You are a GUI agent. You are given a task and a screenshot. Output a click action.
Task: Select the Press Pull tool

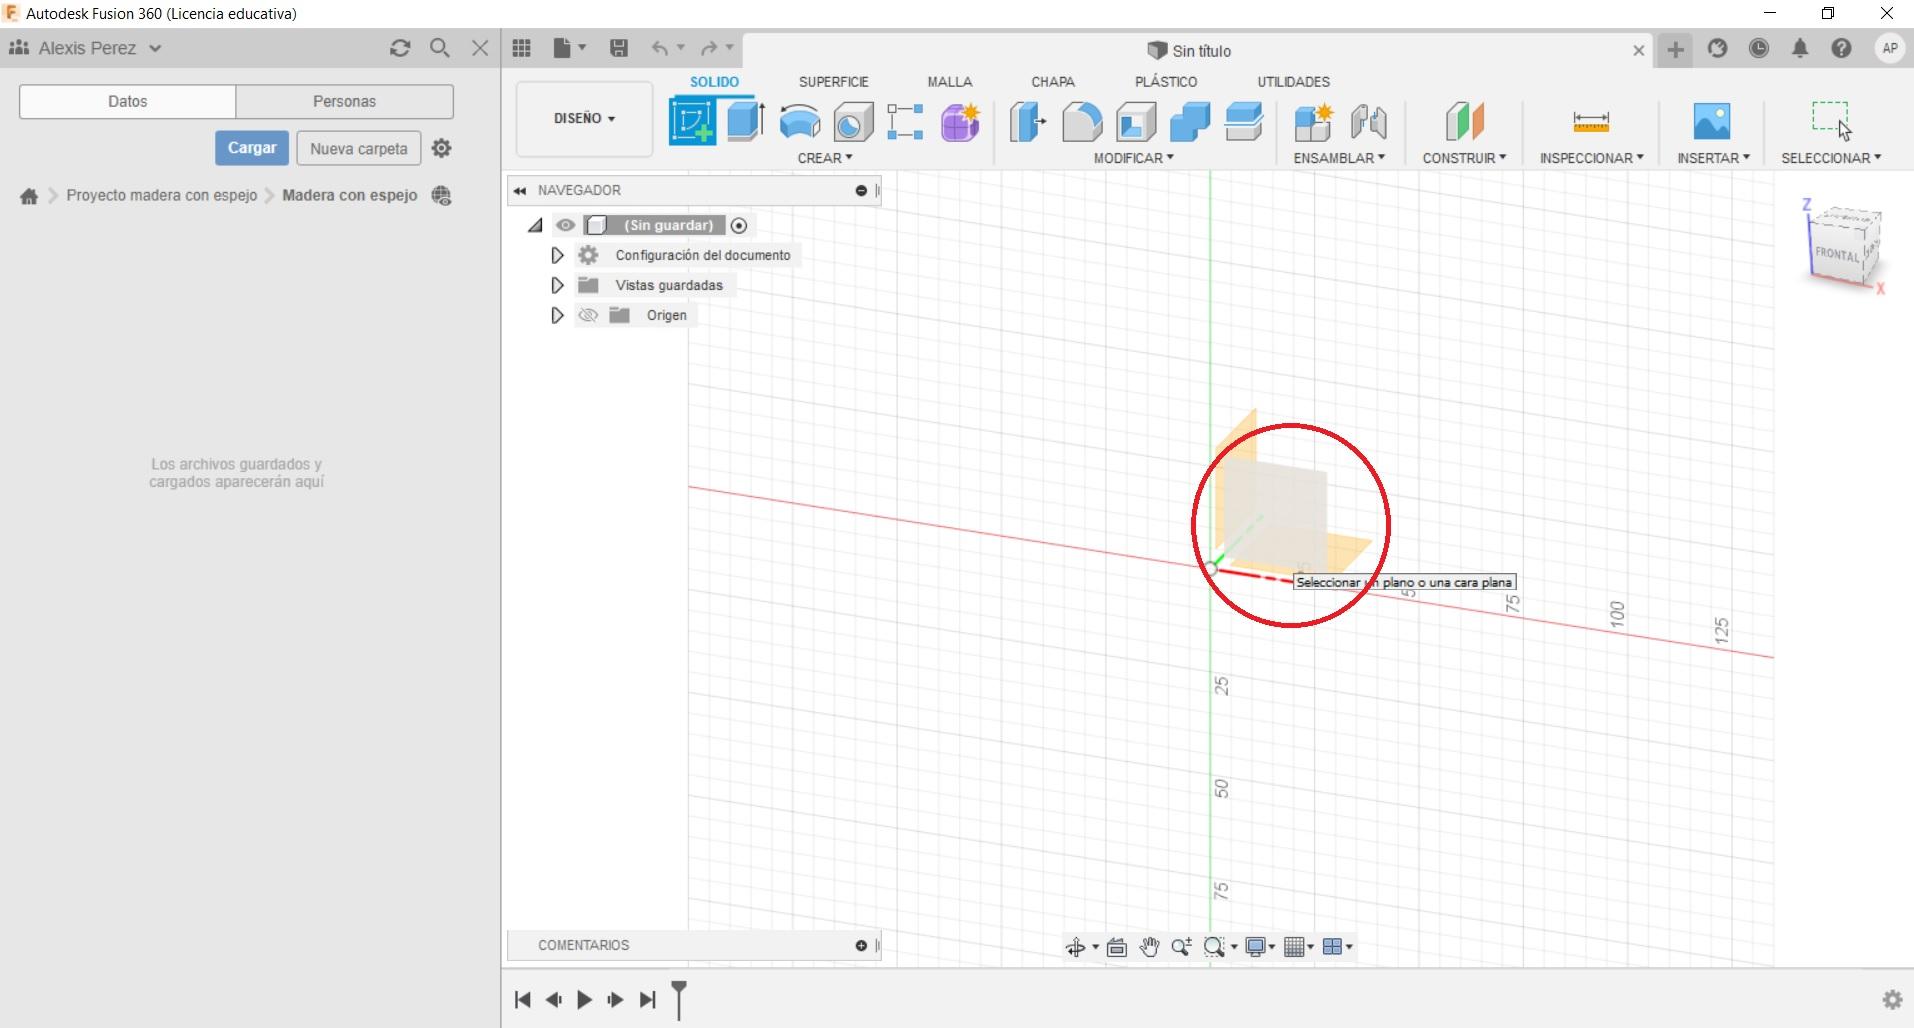(1027, 122)
